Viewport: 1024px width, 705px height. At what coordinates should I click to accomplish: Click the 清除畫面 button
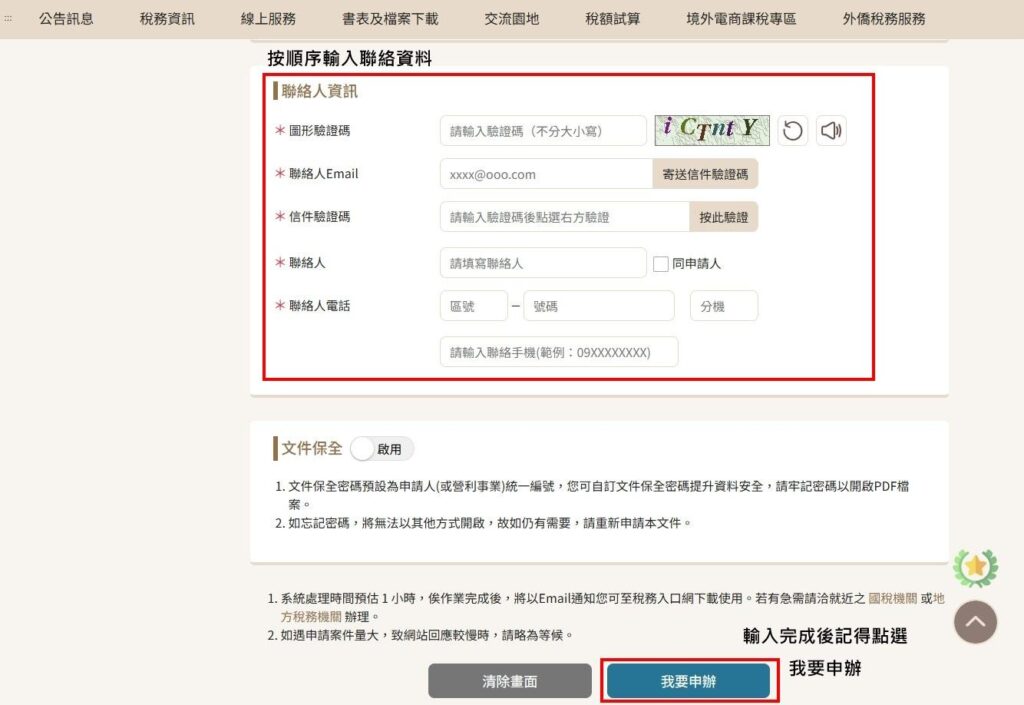(510, 681)
